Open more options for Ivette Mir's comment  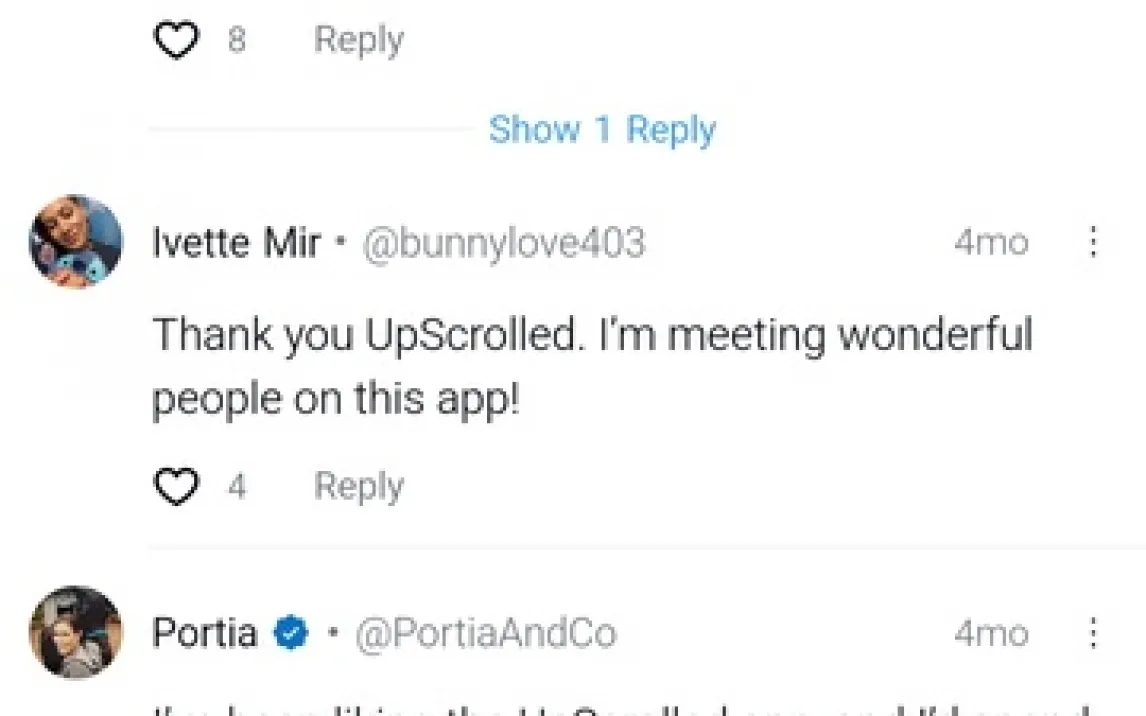[1093, 242]
